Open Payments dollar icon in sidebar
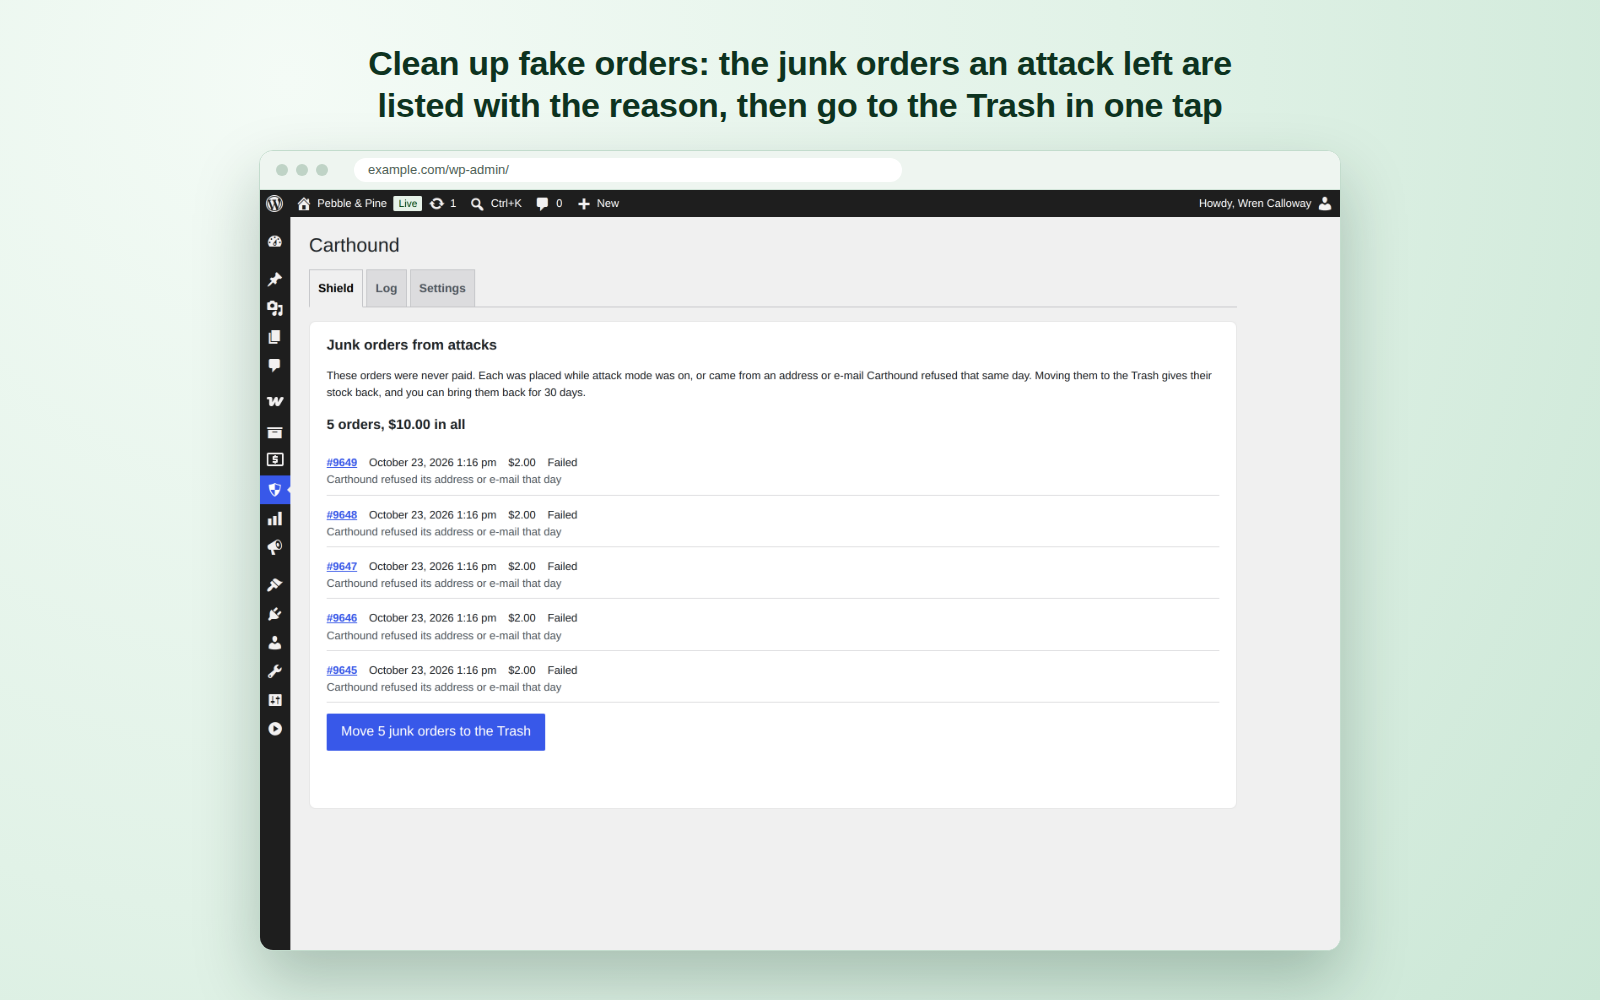1600x1000 pixels. (275, 460)
